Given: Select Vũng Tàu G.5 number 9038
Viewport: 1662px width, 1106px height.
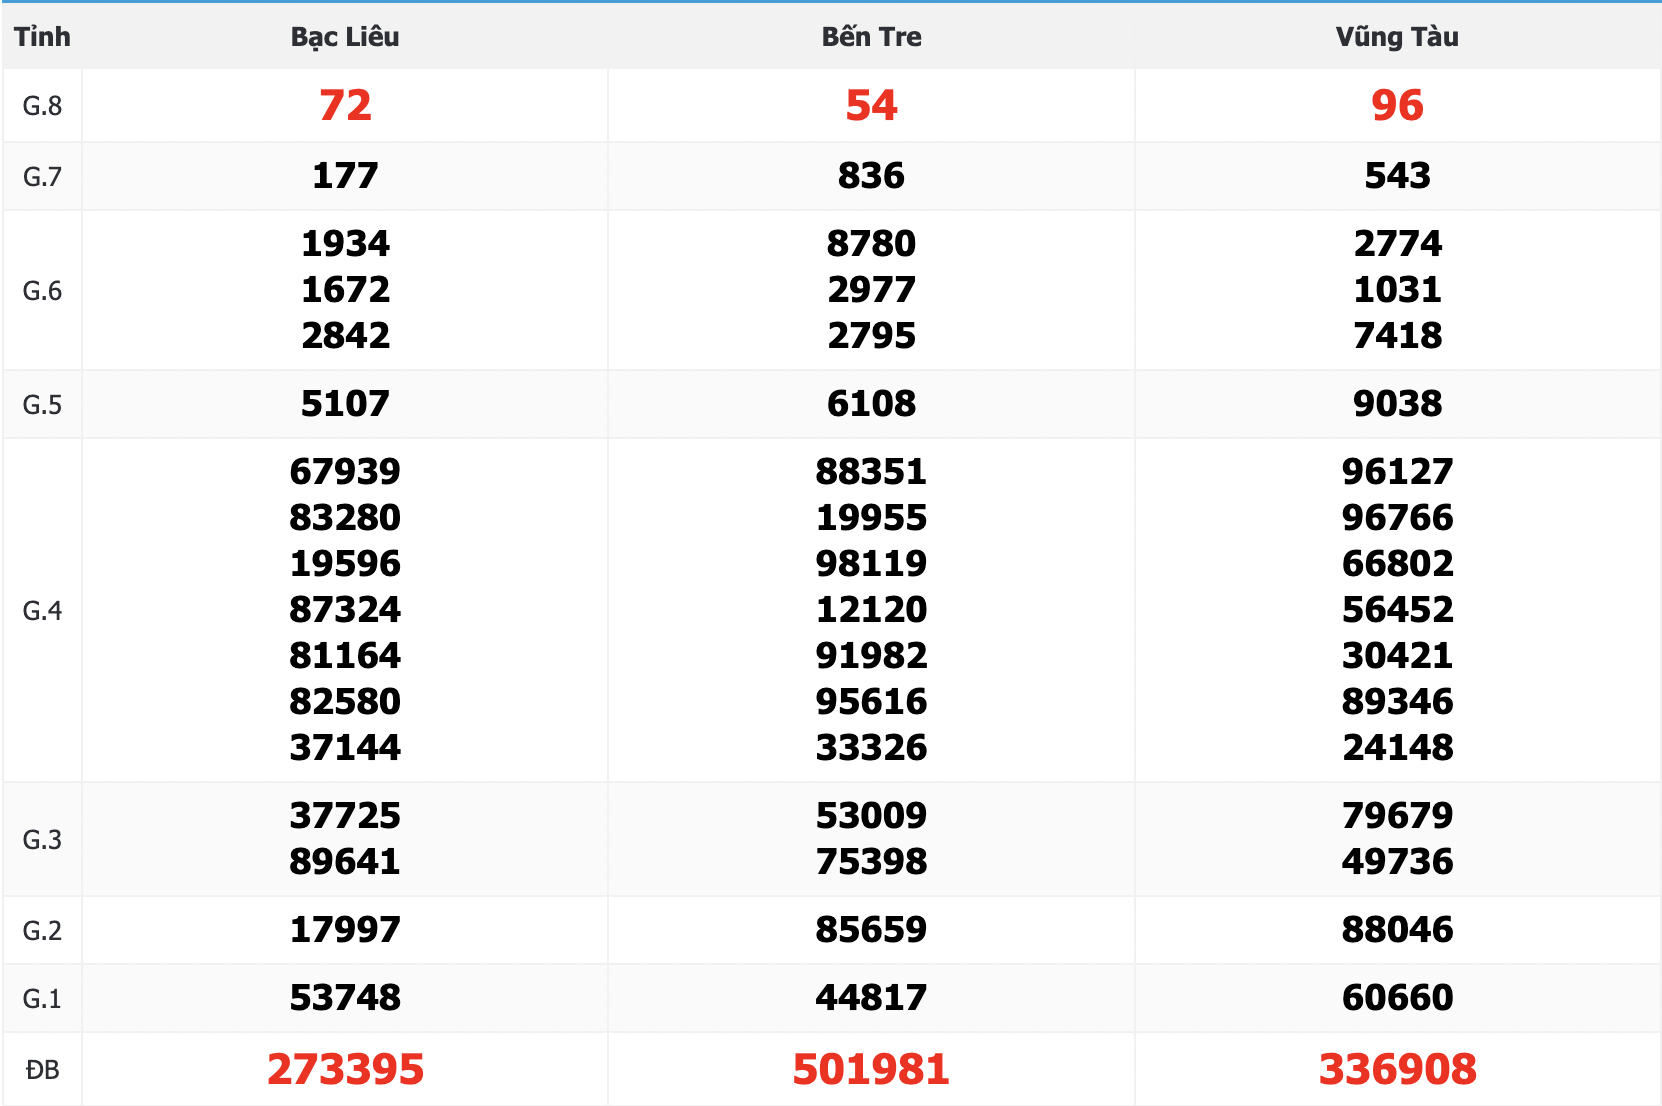Looking at the screenshot, I should click(x=1397, y=403).
